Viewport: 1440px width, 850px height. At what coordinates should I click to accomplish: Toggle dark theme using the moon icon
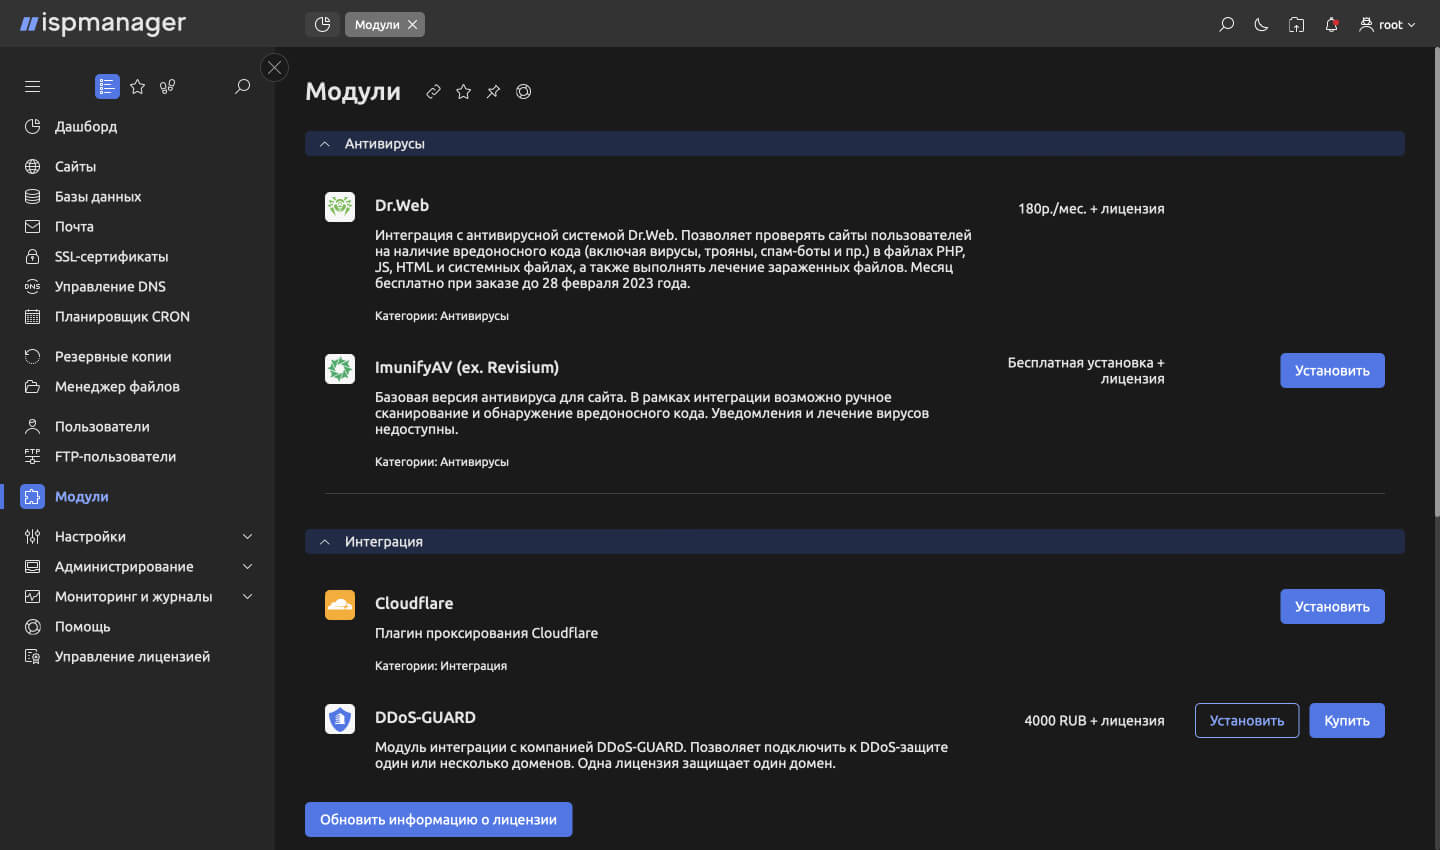[1261, 24]
